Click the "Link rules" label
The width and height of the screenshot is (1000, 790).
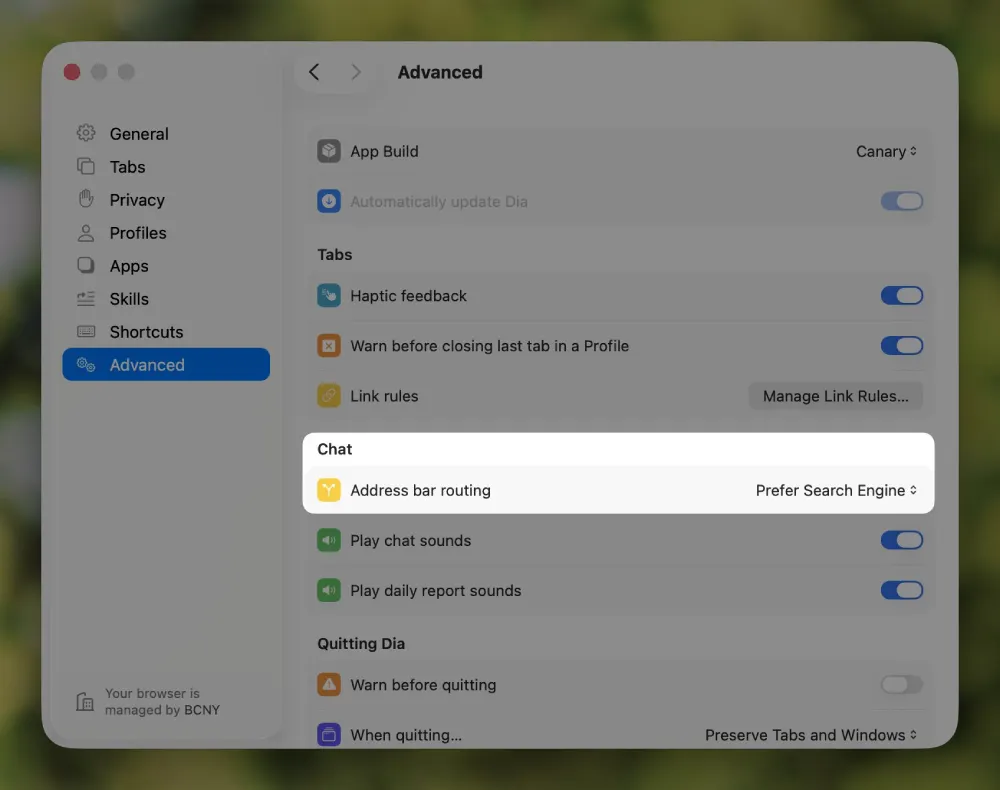(384, 396)
